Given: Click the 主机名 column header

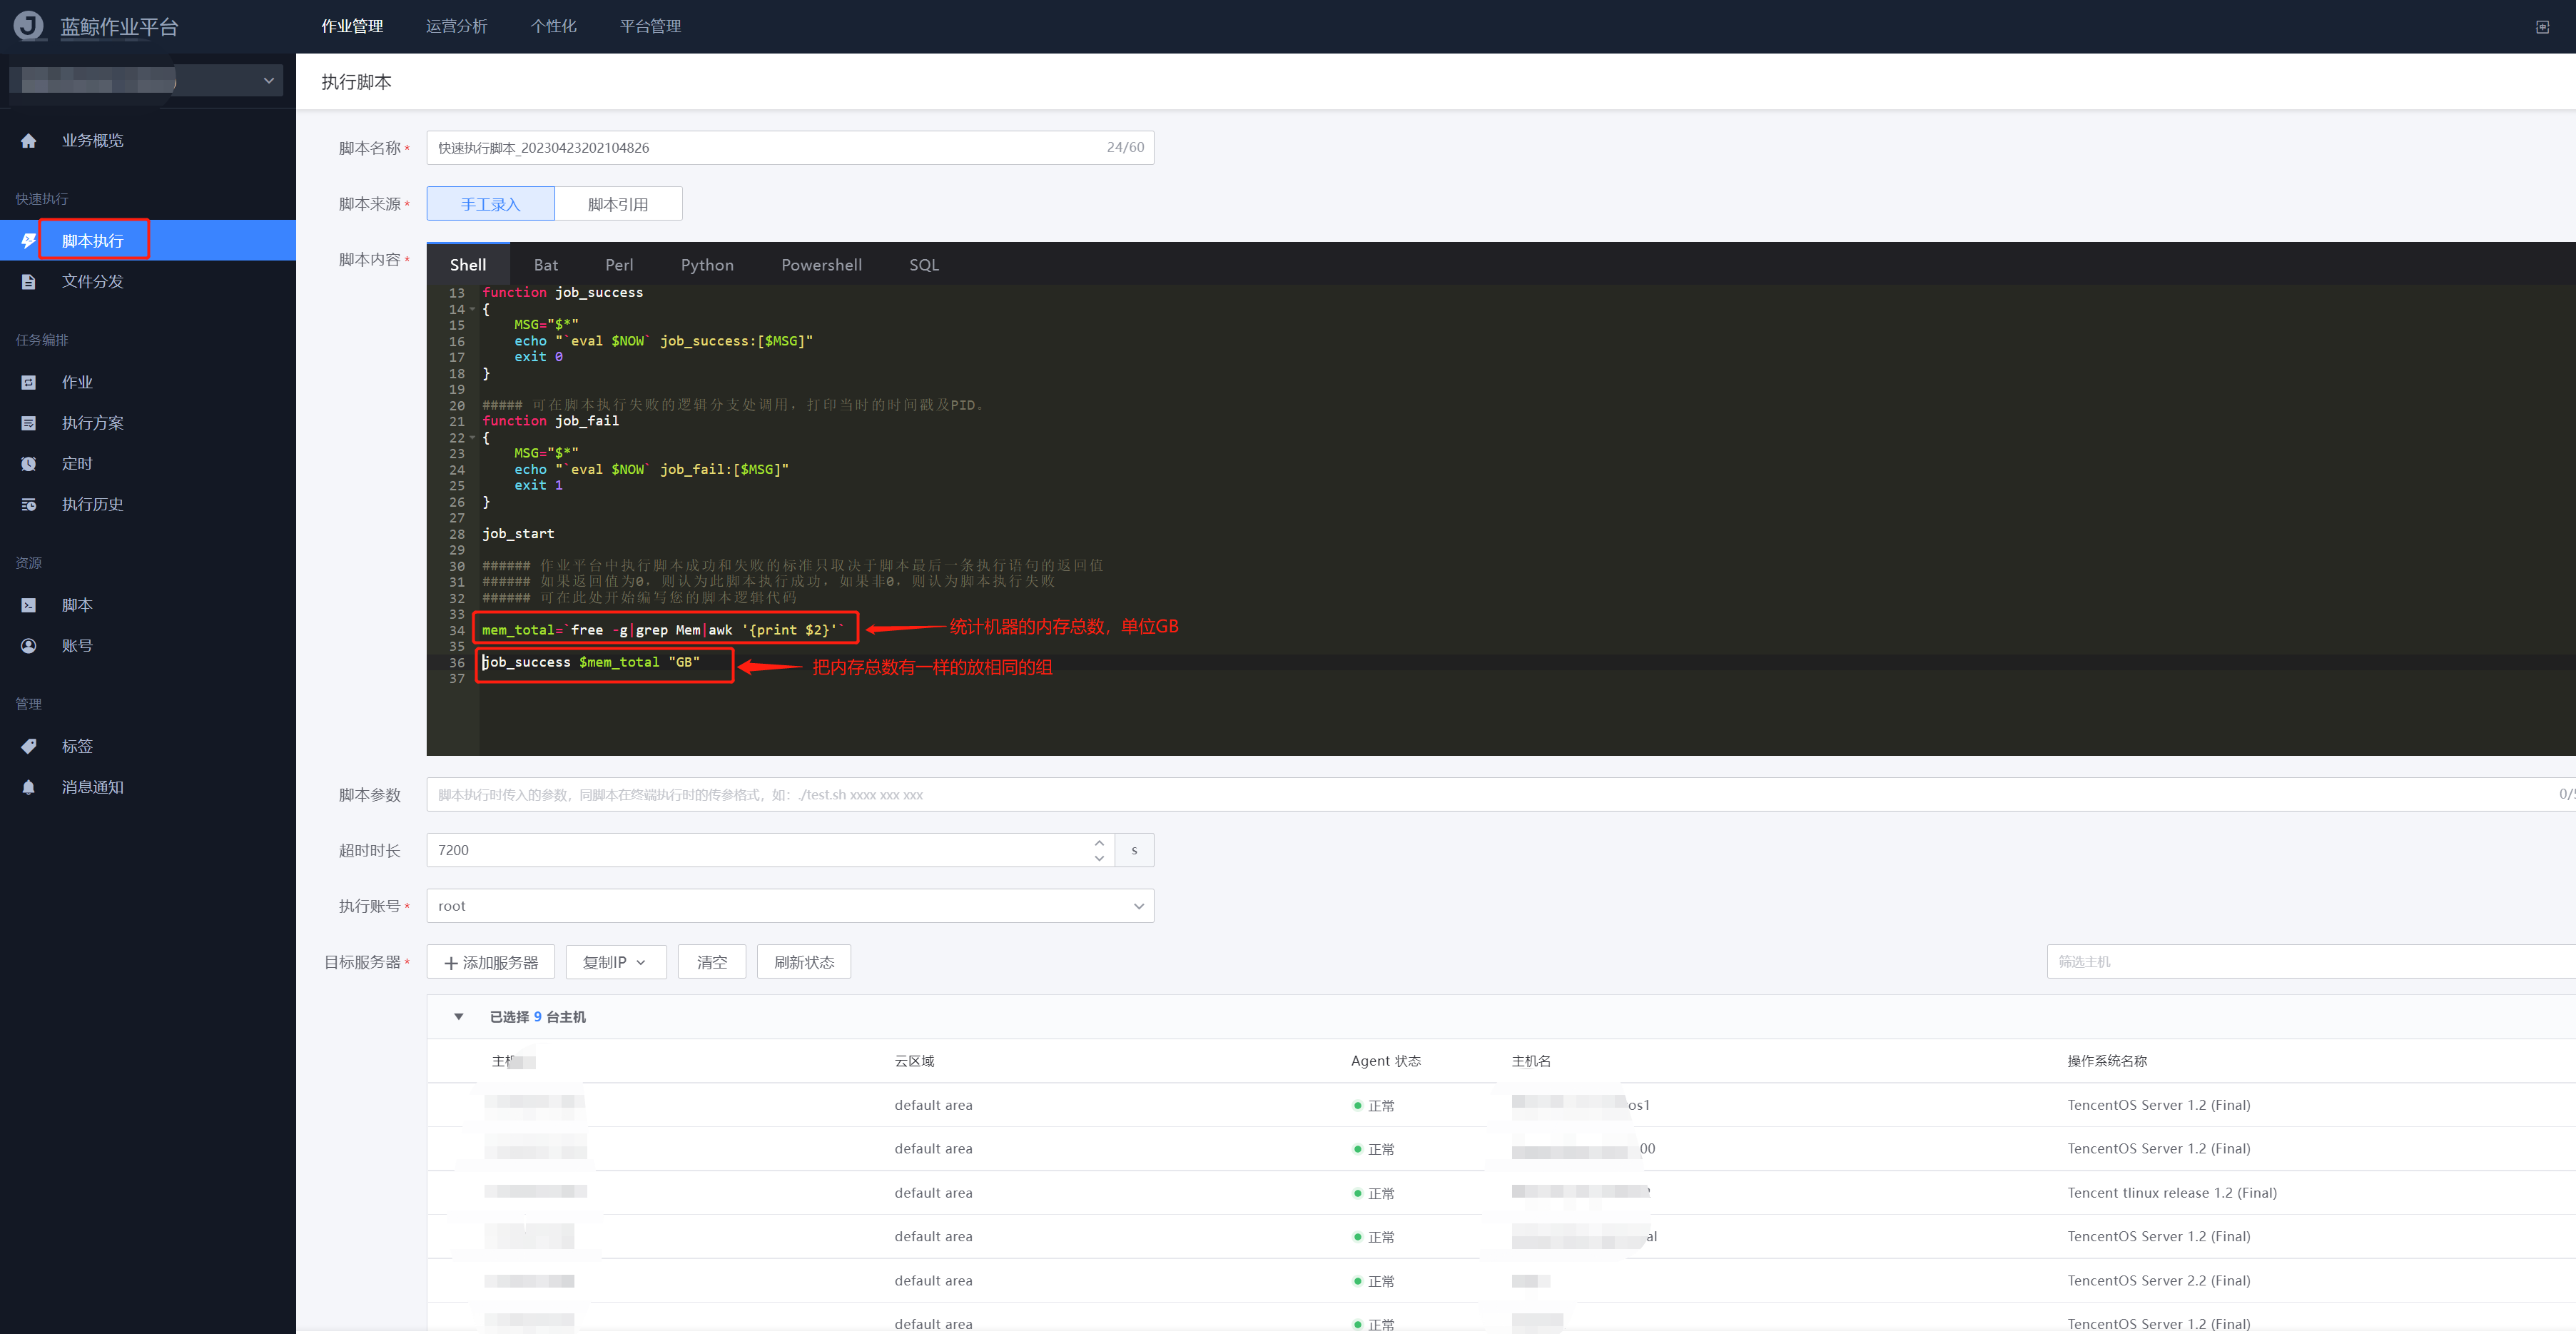Looking at the screenshot, I should click(x=1531, y=1061).
